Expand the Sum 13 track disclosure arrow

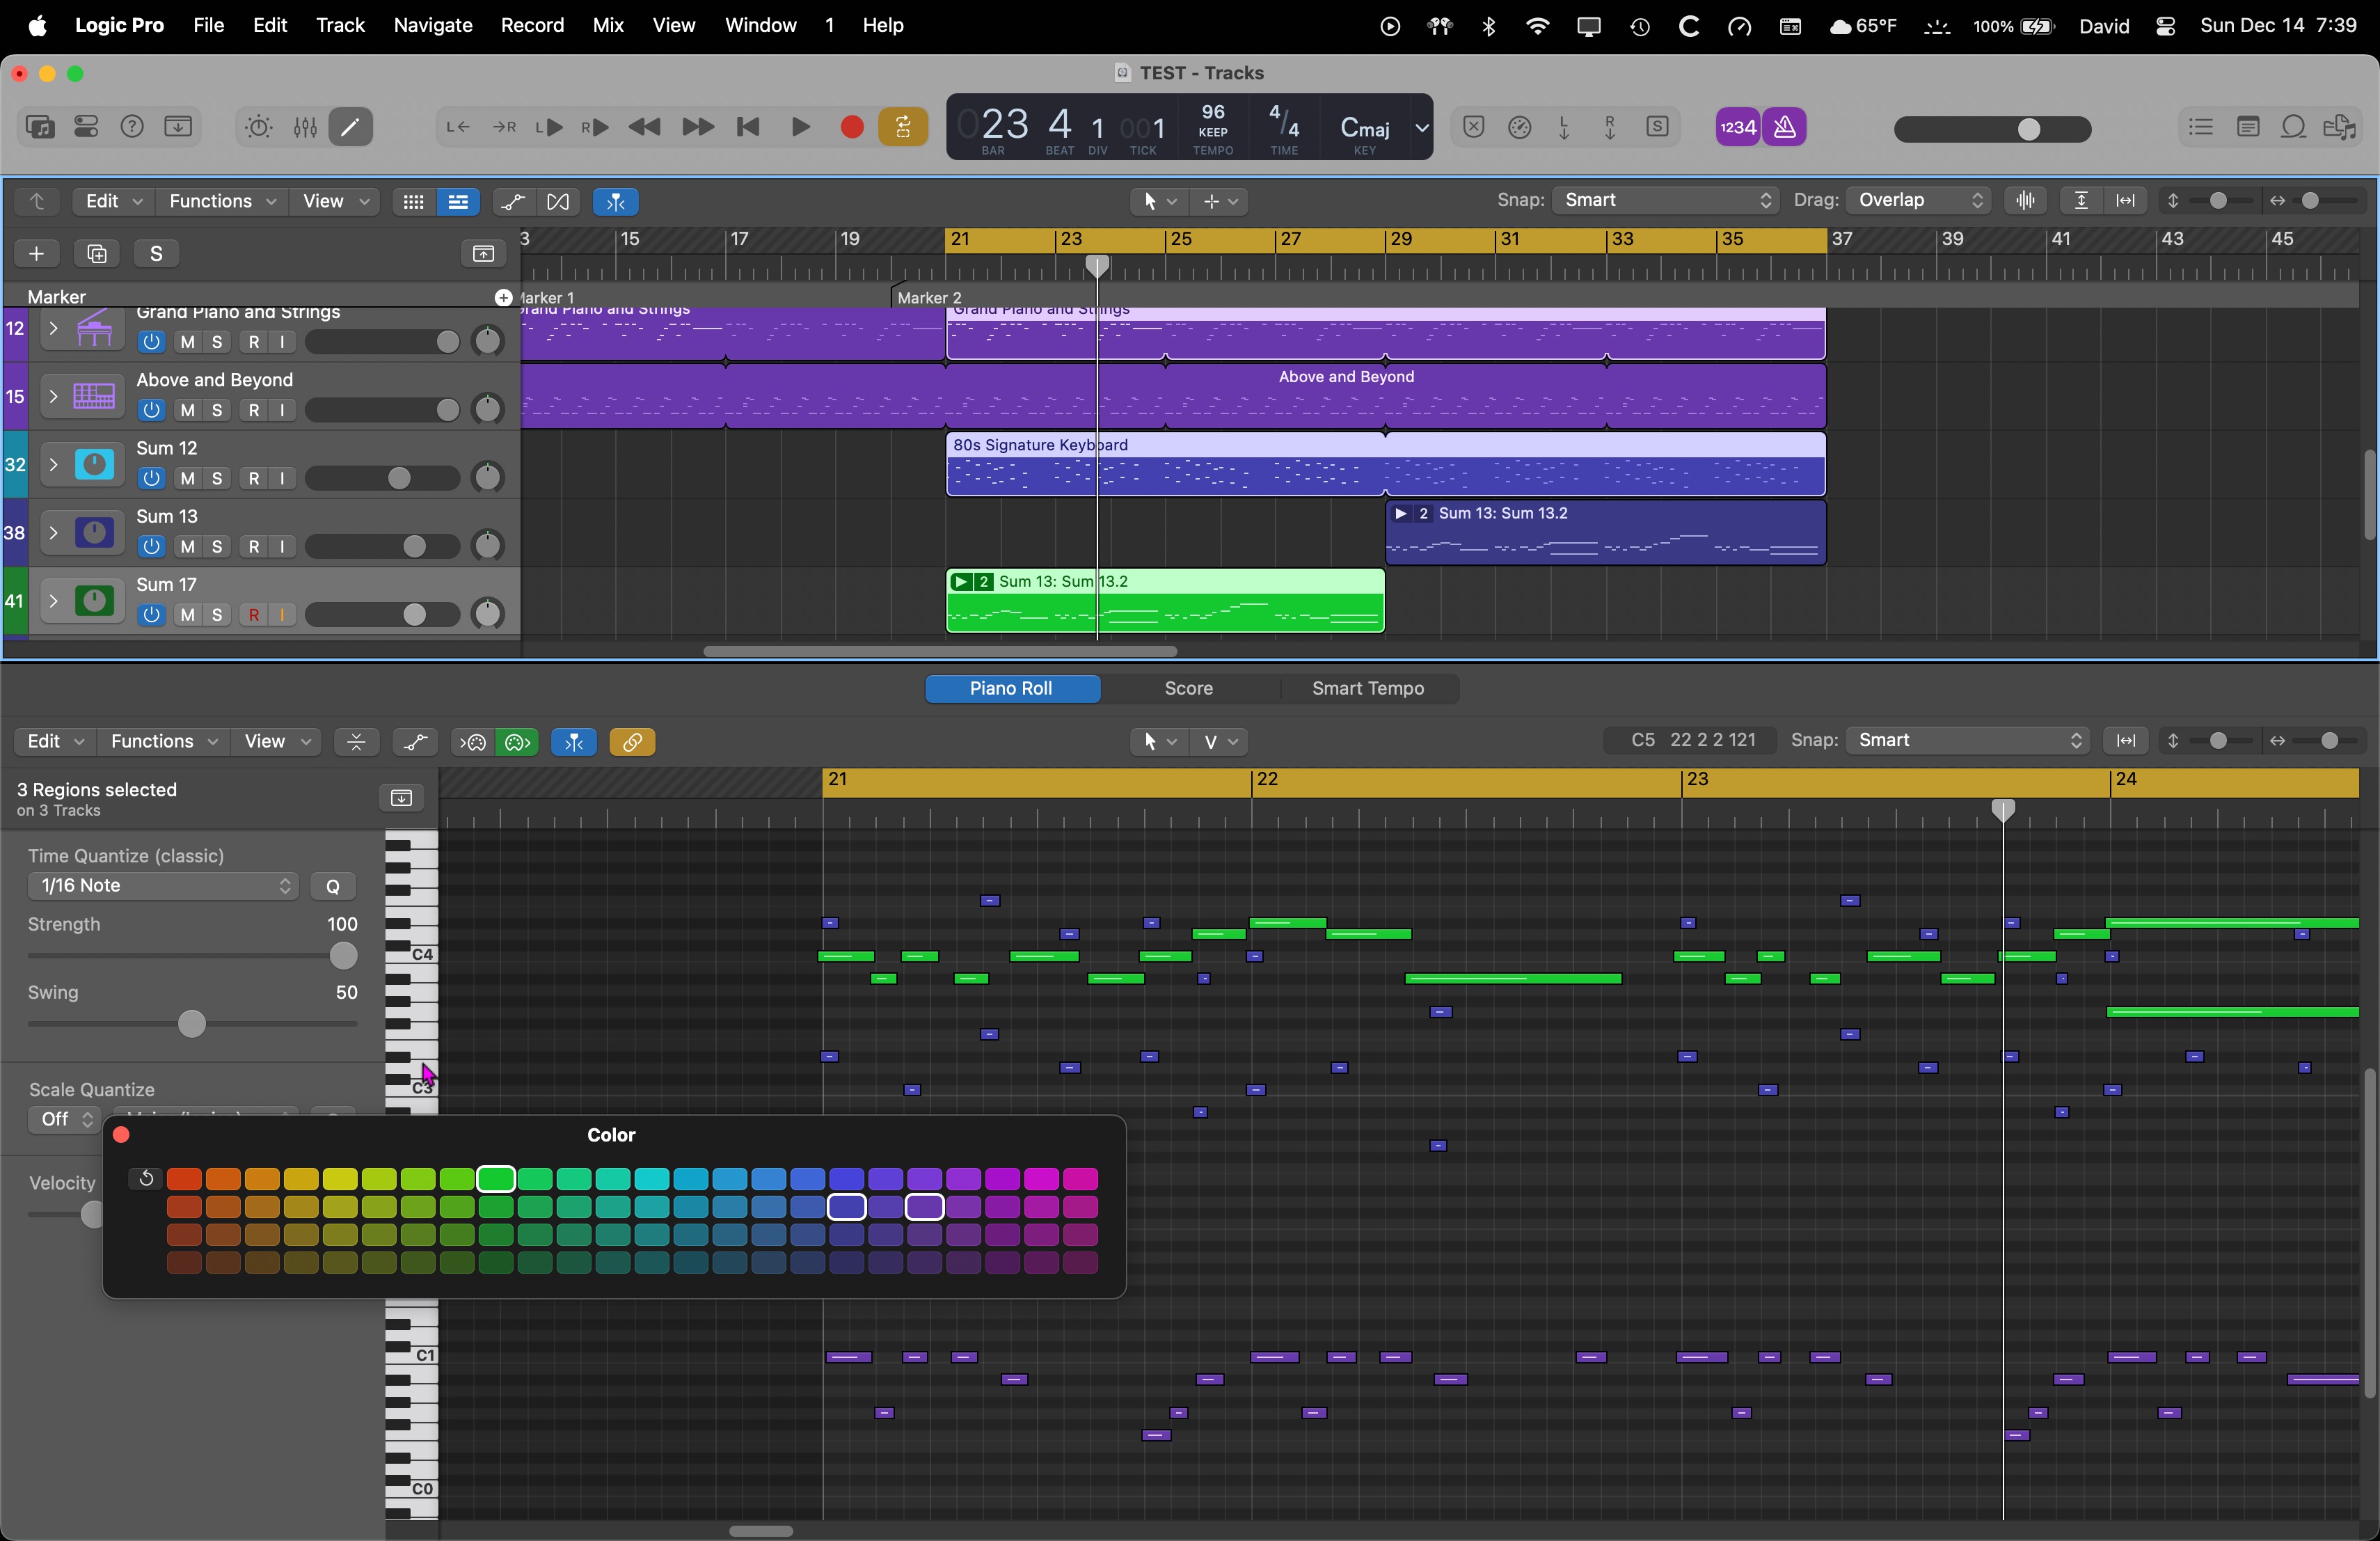click(x=53, y=533)
